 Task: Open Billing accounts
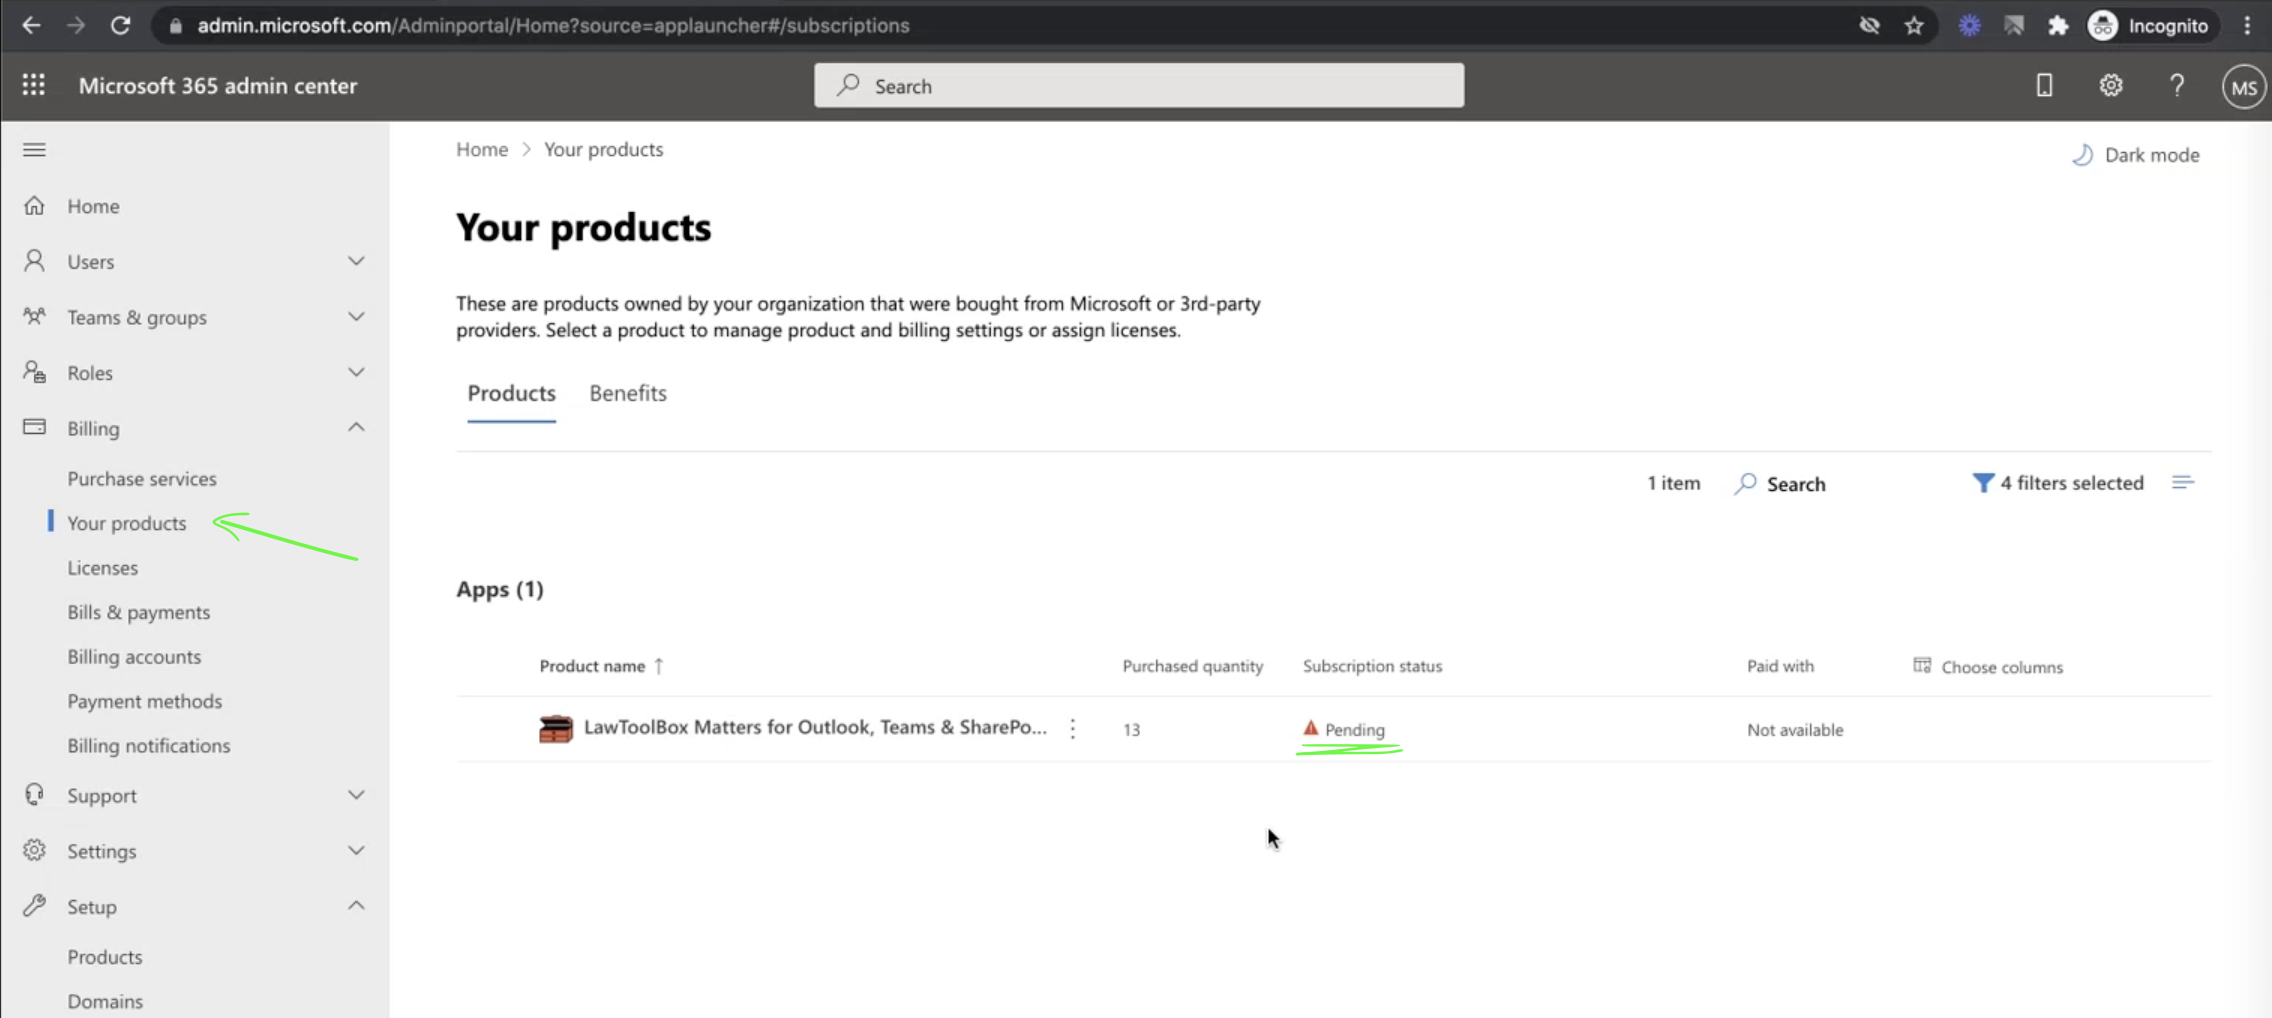point(134,656)
